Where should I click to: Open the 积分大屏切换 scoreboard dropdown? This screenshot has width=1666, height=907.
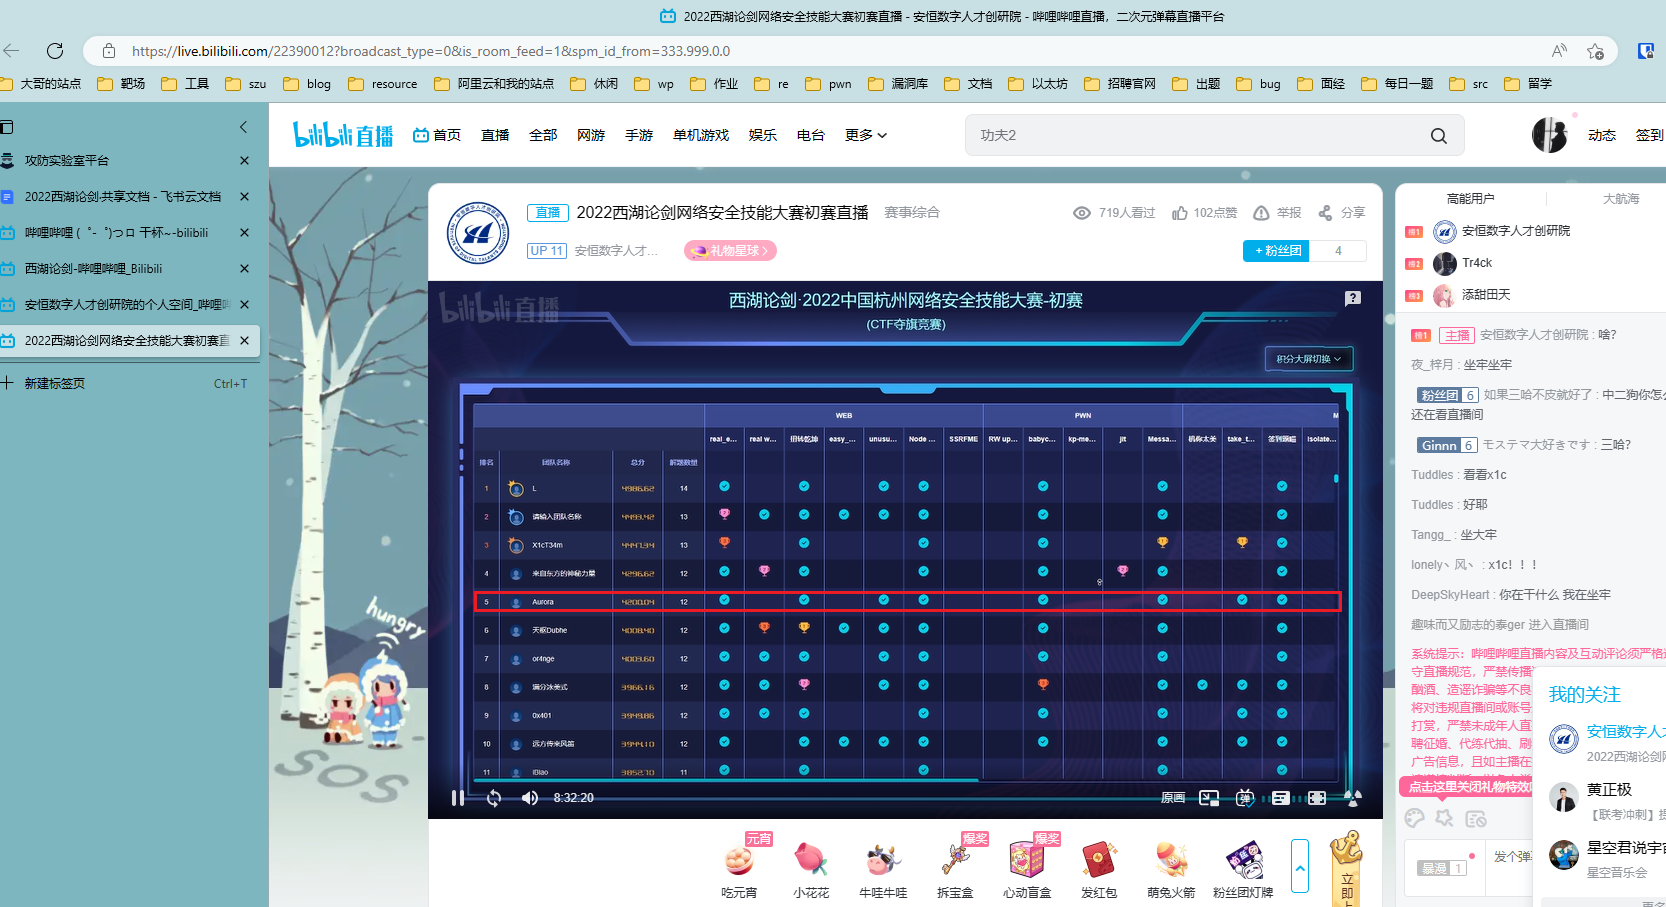[x=1309, y=359]
